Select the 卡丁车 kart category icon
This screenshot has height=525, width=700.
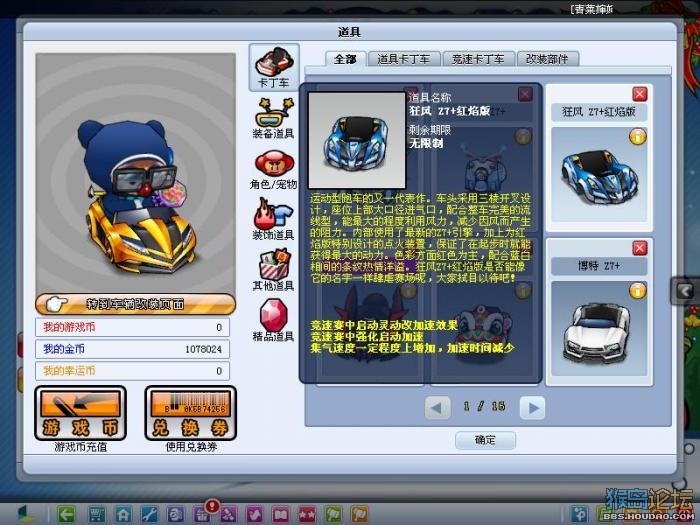(274, 67)
